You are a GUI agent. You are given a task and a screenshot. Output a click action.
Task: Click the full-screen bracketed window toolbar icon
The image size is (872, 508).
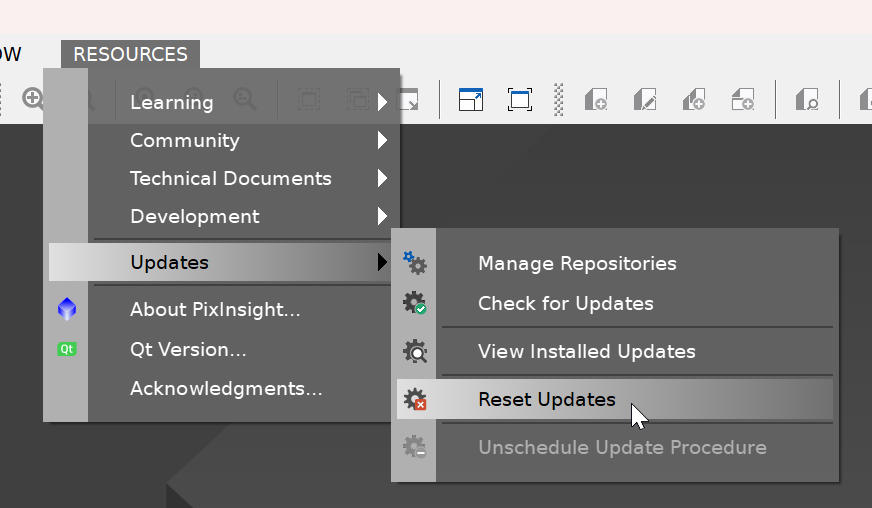tap(519, 100)
